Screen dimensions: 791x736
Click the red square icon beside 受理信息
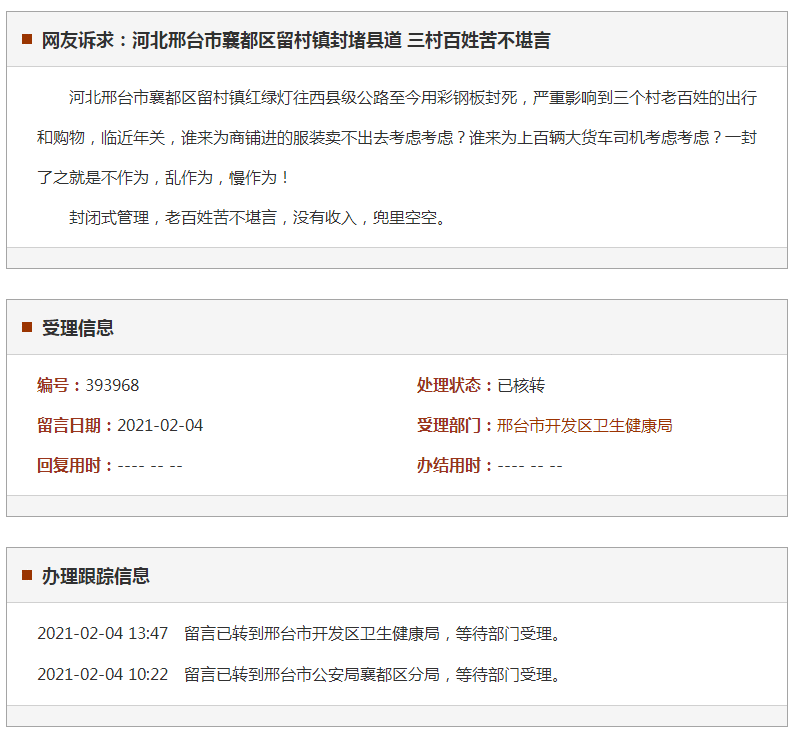(27, 327)
